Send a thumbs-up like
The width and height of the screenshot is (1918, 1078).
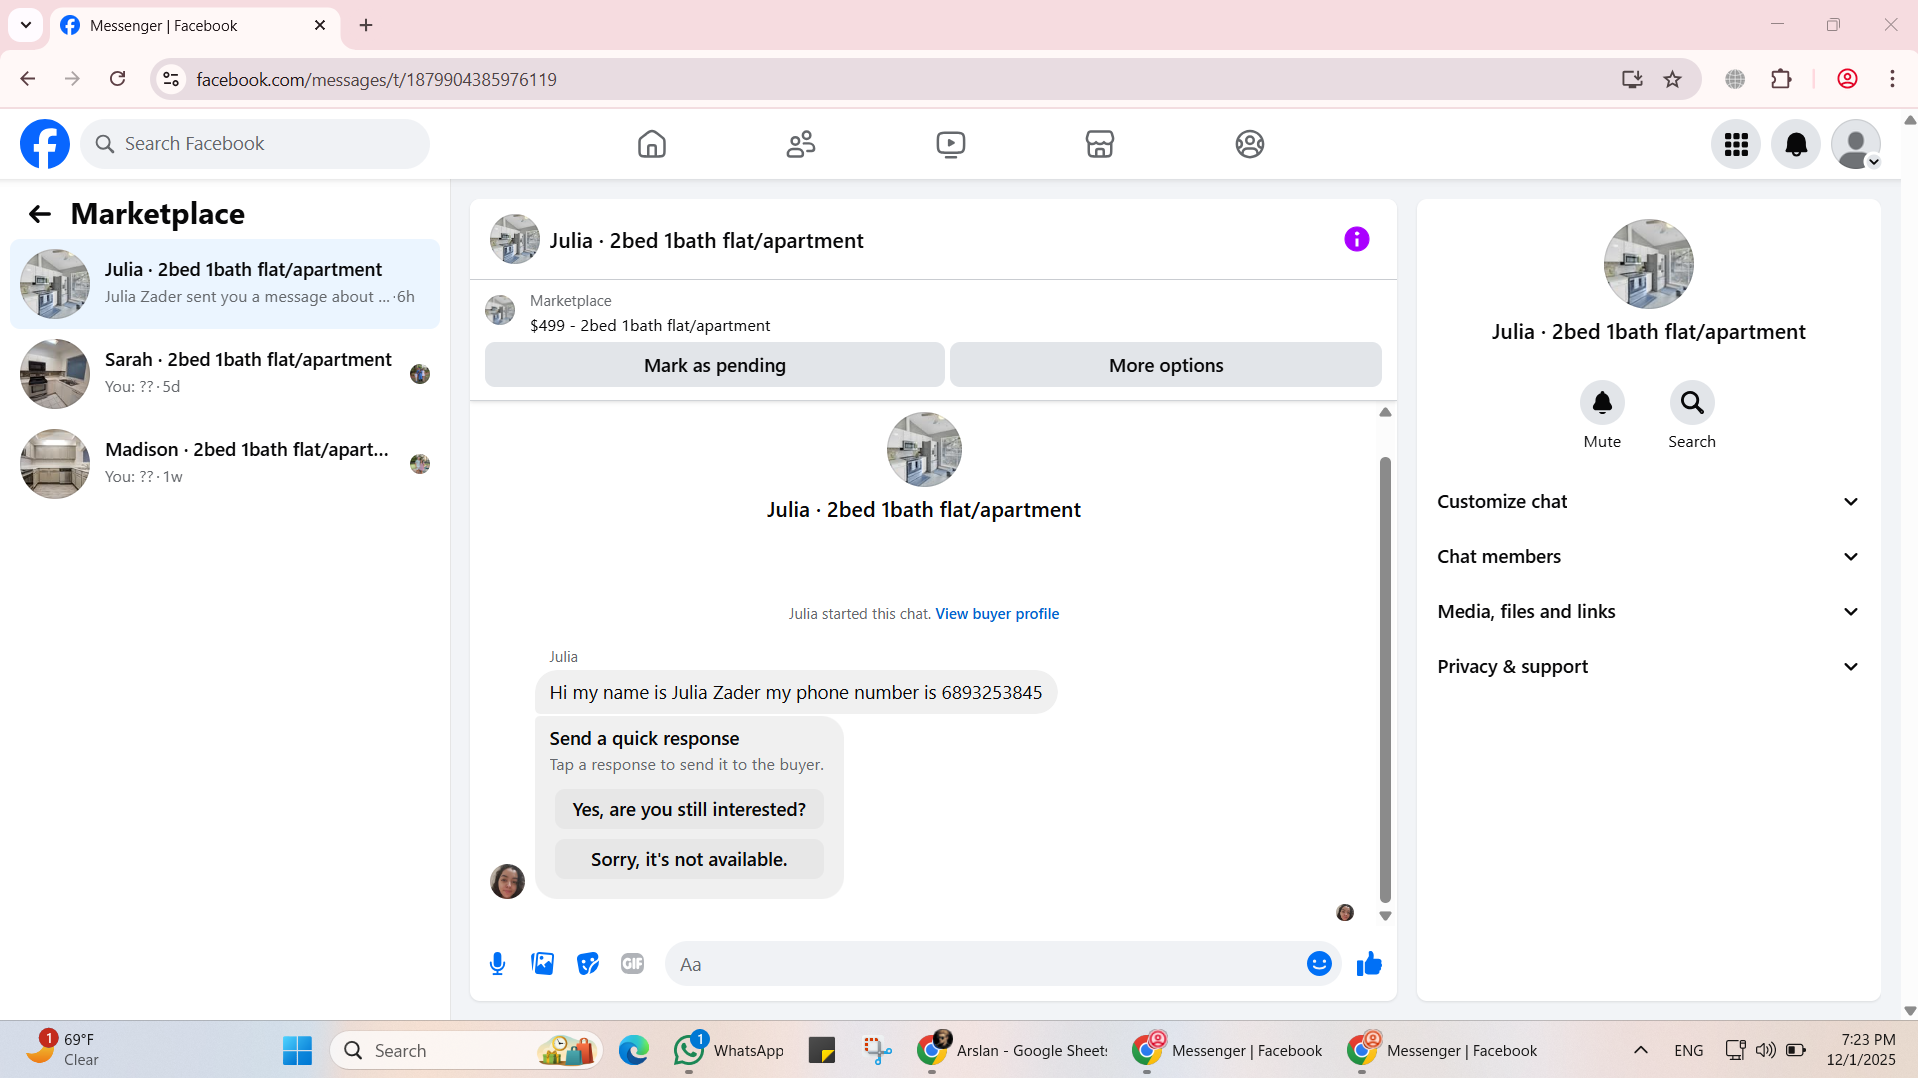[1369, 964]
